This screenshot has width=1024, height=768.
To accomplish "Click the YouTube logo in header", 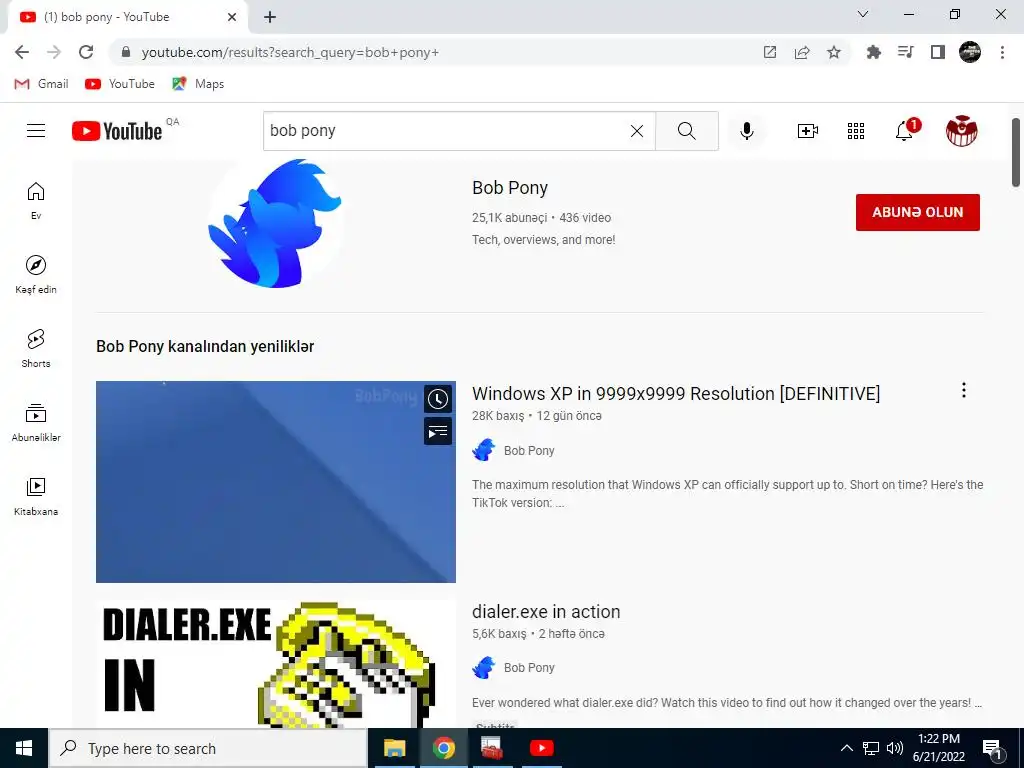I will coord(117,131).
